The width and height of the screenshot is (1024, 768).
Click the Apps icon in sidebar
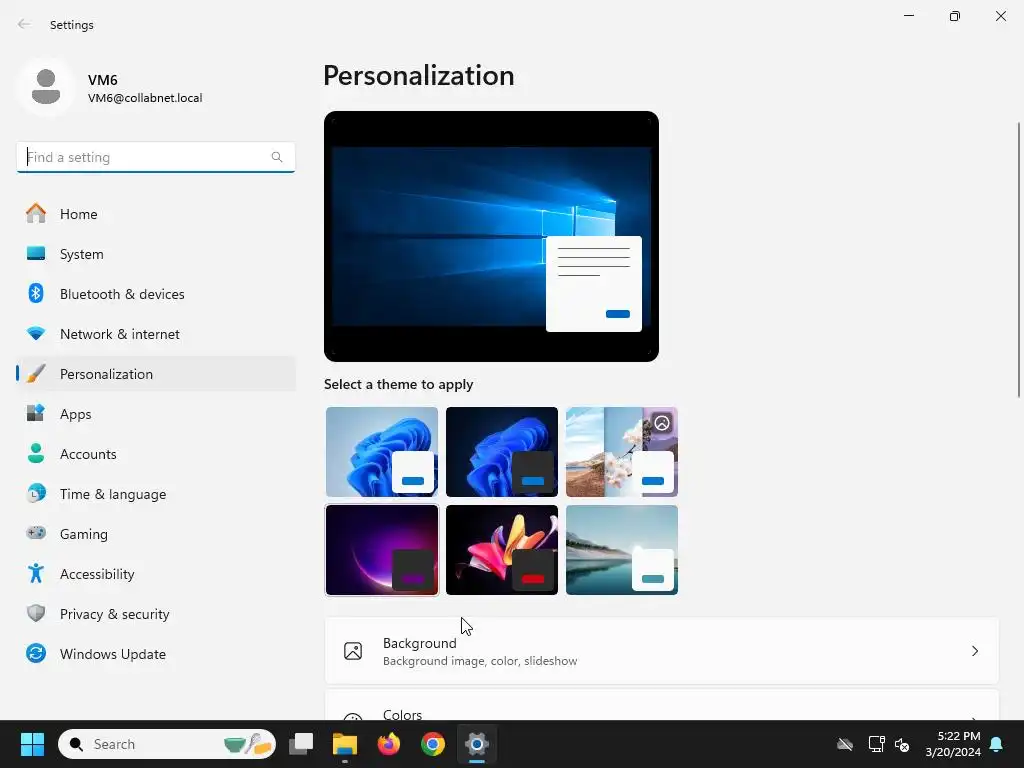[x=36, y=413]
